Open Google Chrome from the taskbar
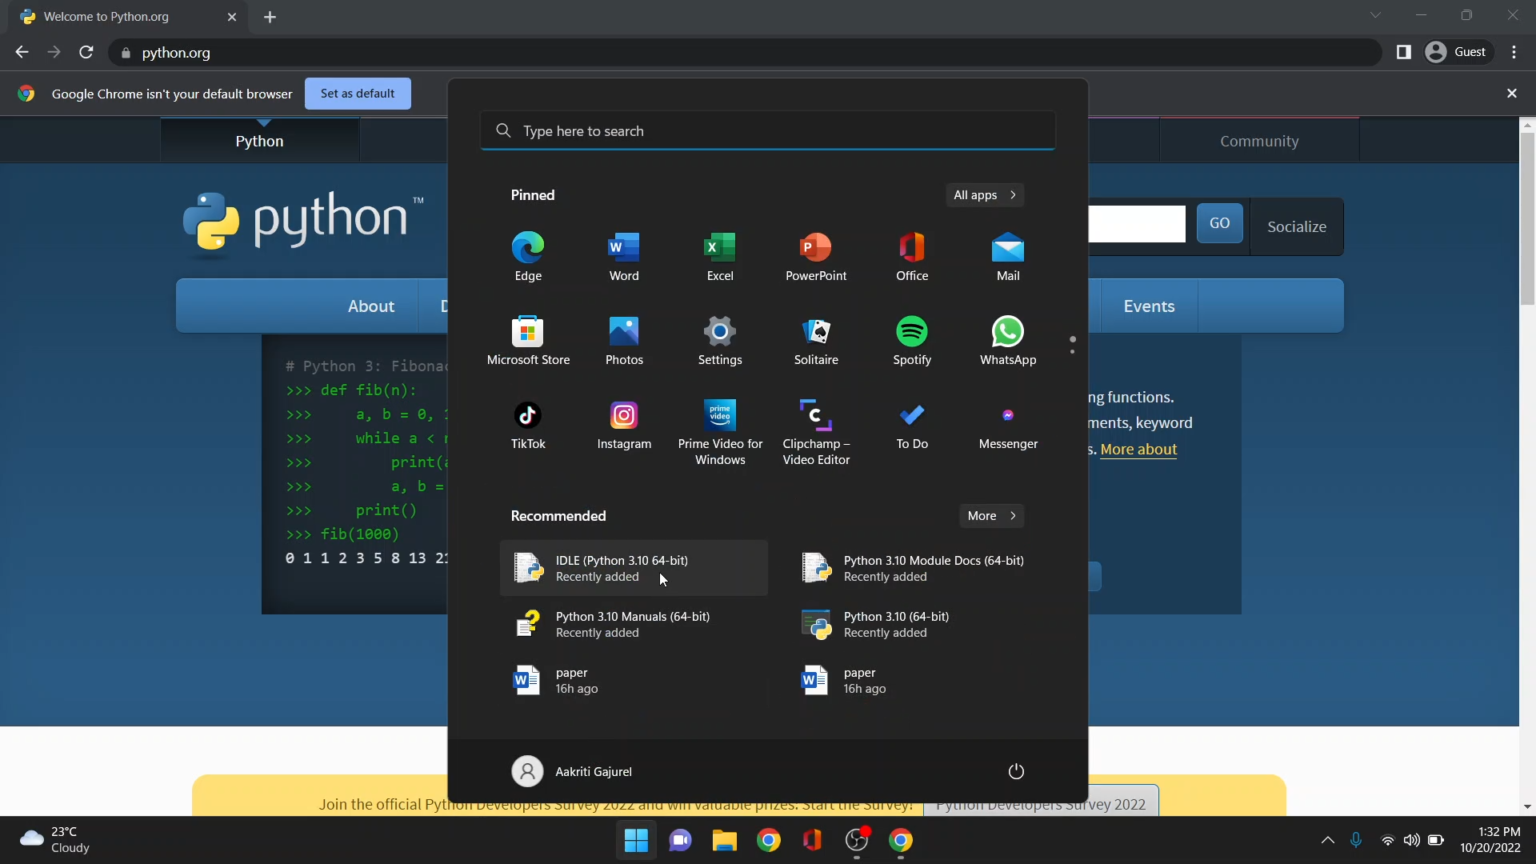 [768, 840]
